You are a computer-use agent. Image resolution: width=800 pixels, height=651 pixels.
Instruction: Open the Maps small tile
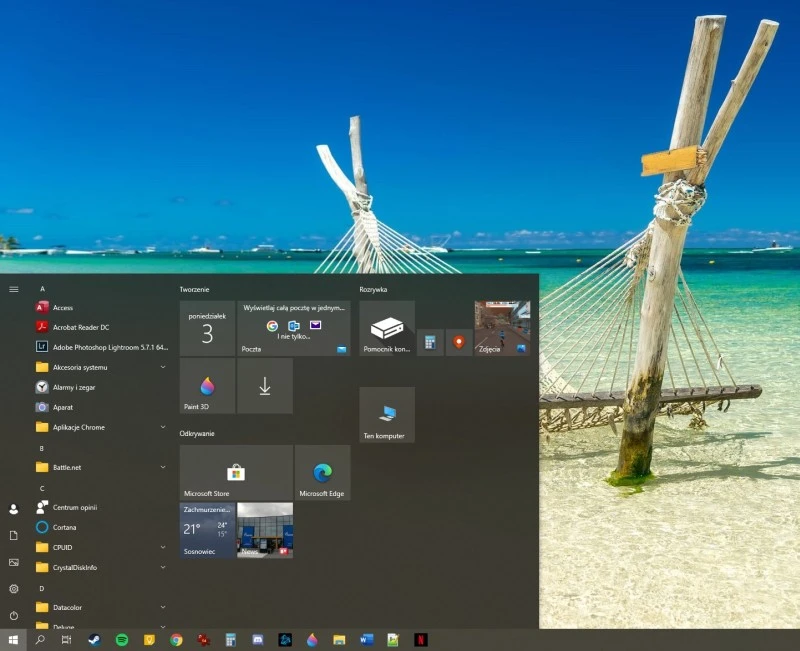458,342
